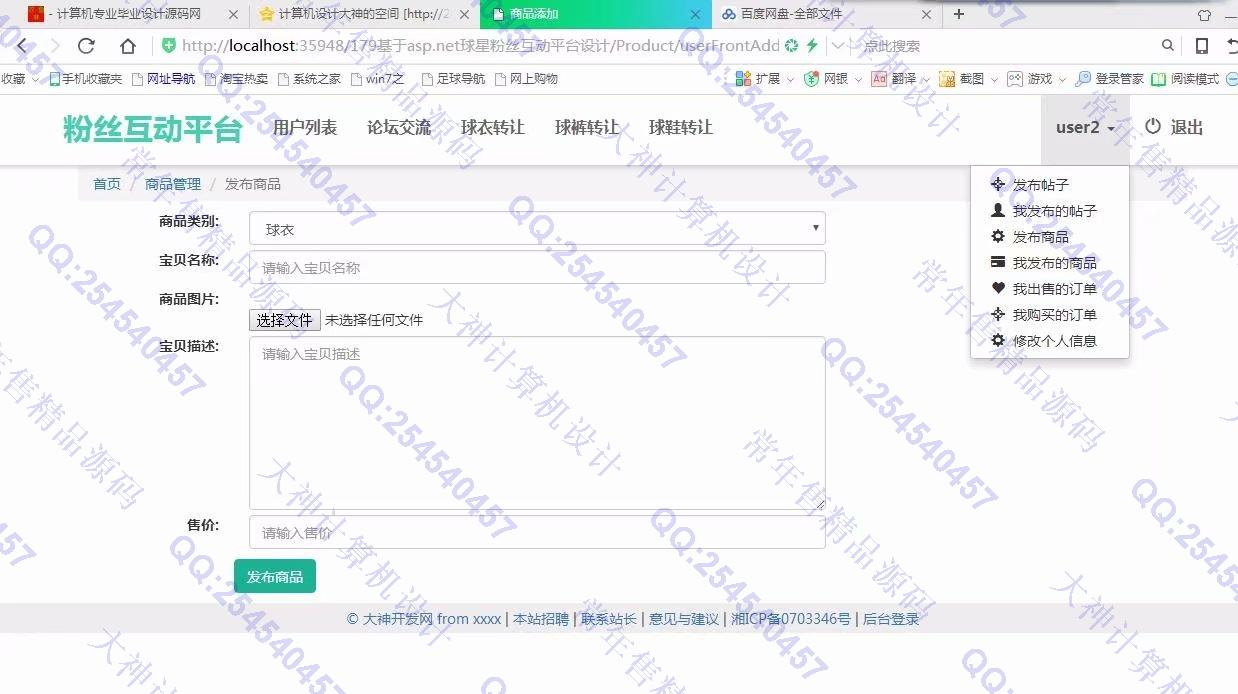Open the skin shirt icon in title bar

click(x=1204, y=15)
